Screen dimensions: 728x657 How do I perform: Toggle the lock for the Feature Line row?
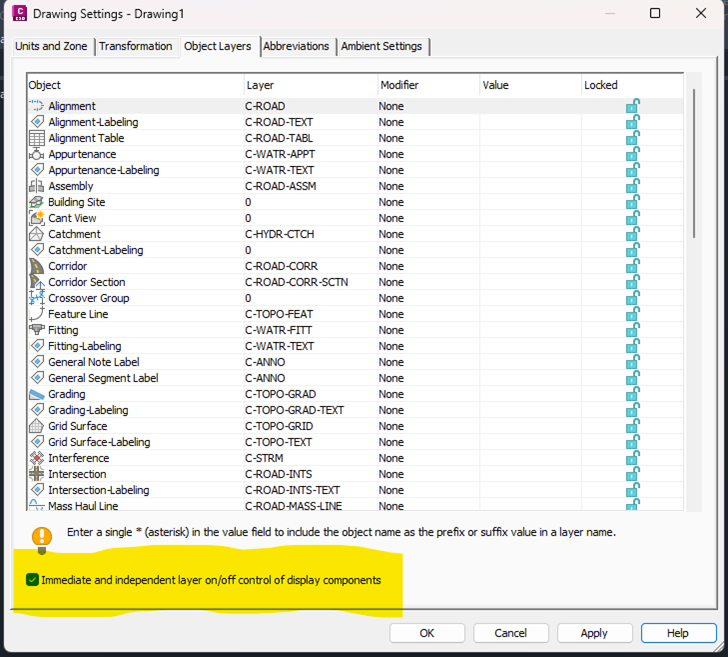[x=632, y=314]
